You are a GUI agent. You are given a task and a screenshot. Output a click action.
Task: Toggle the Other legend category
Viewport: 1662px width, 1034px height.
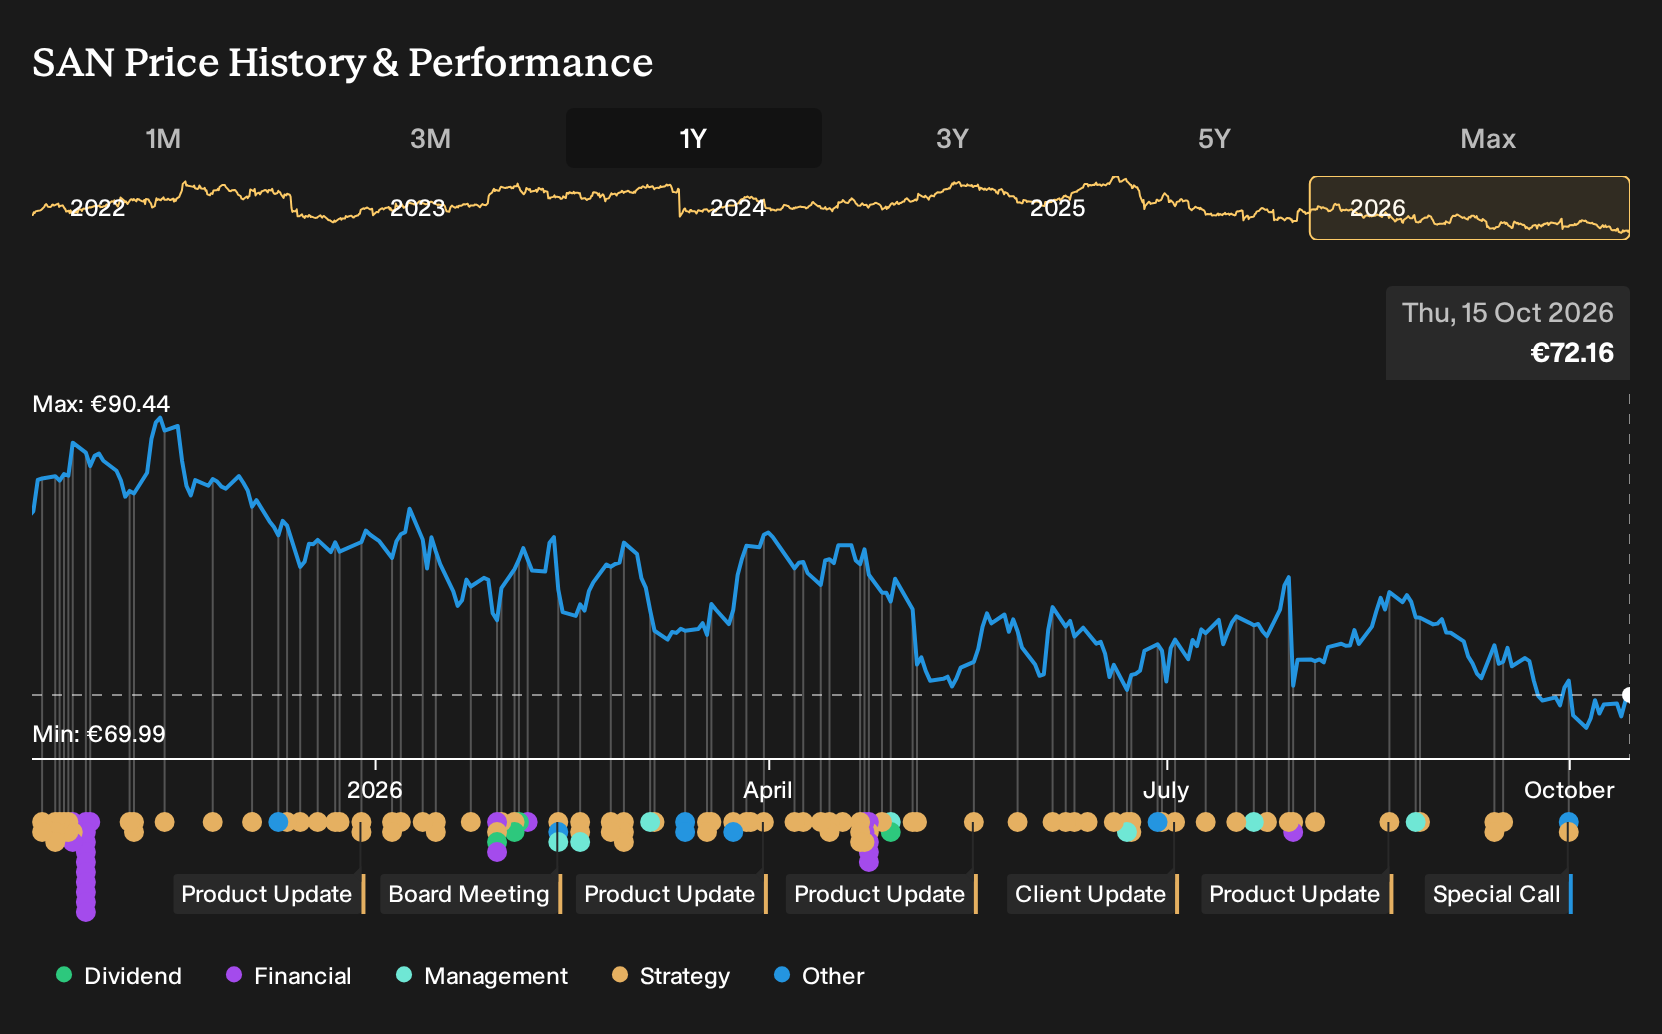click(x=819, y=976)
